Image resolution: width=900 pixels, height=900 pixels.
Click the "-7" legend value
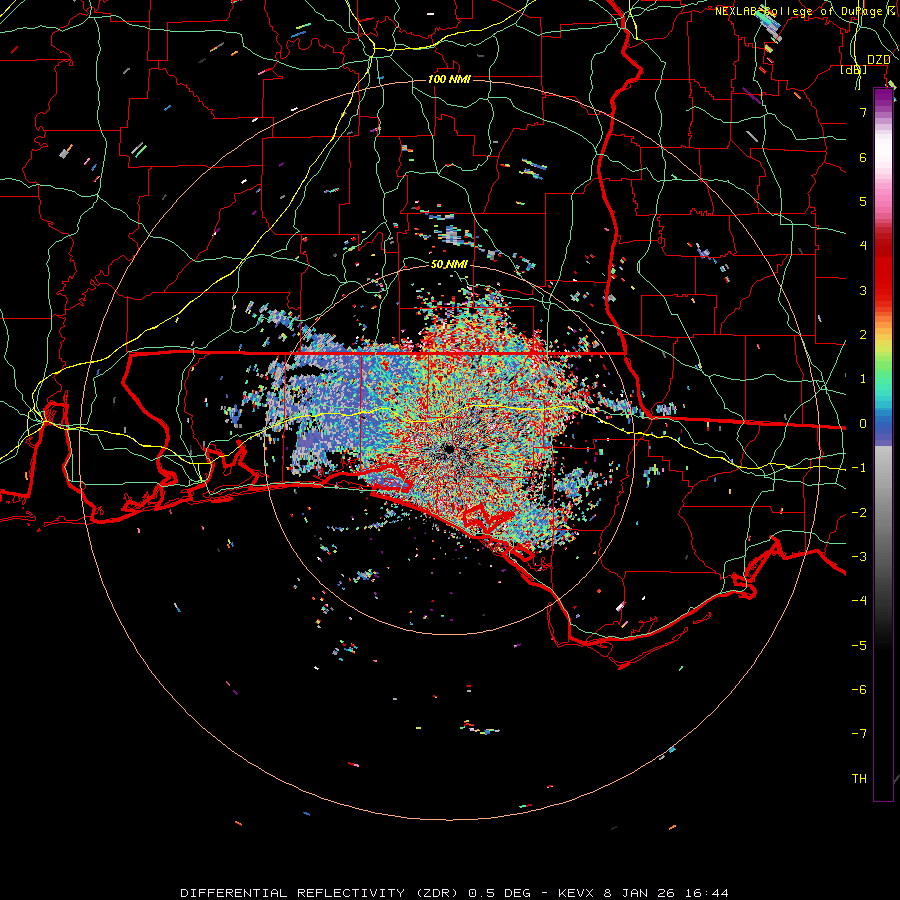859,734
